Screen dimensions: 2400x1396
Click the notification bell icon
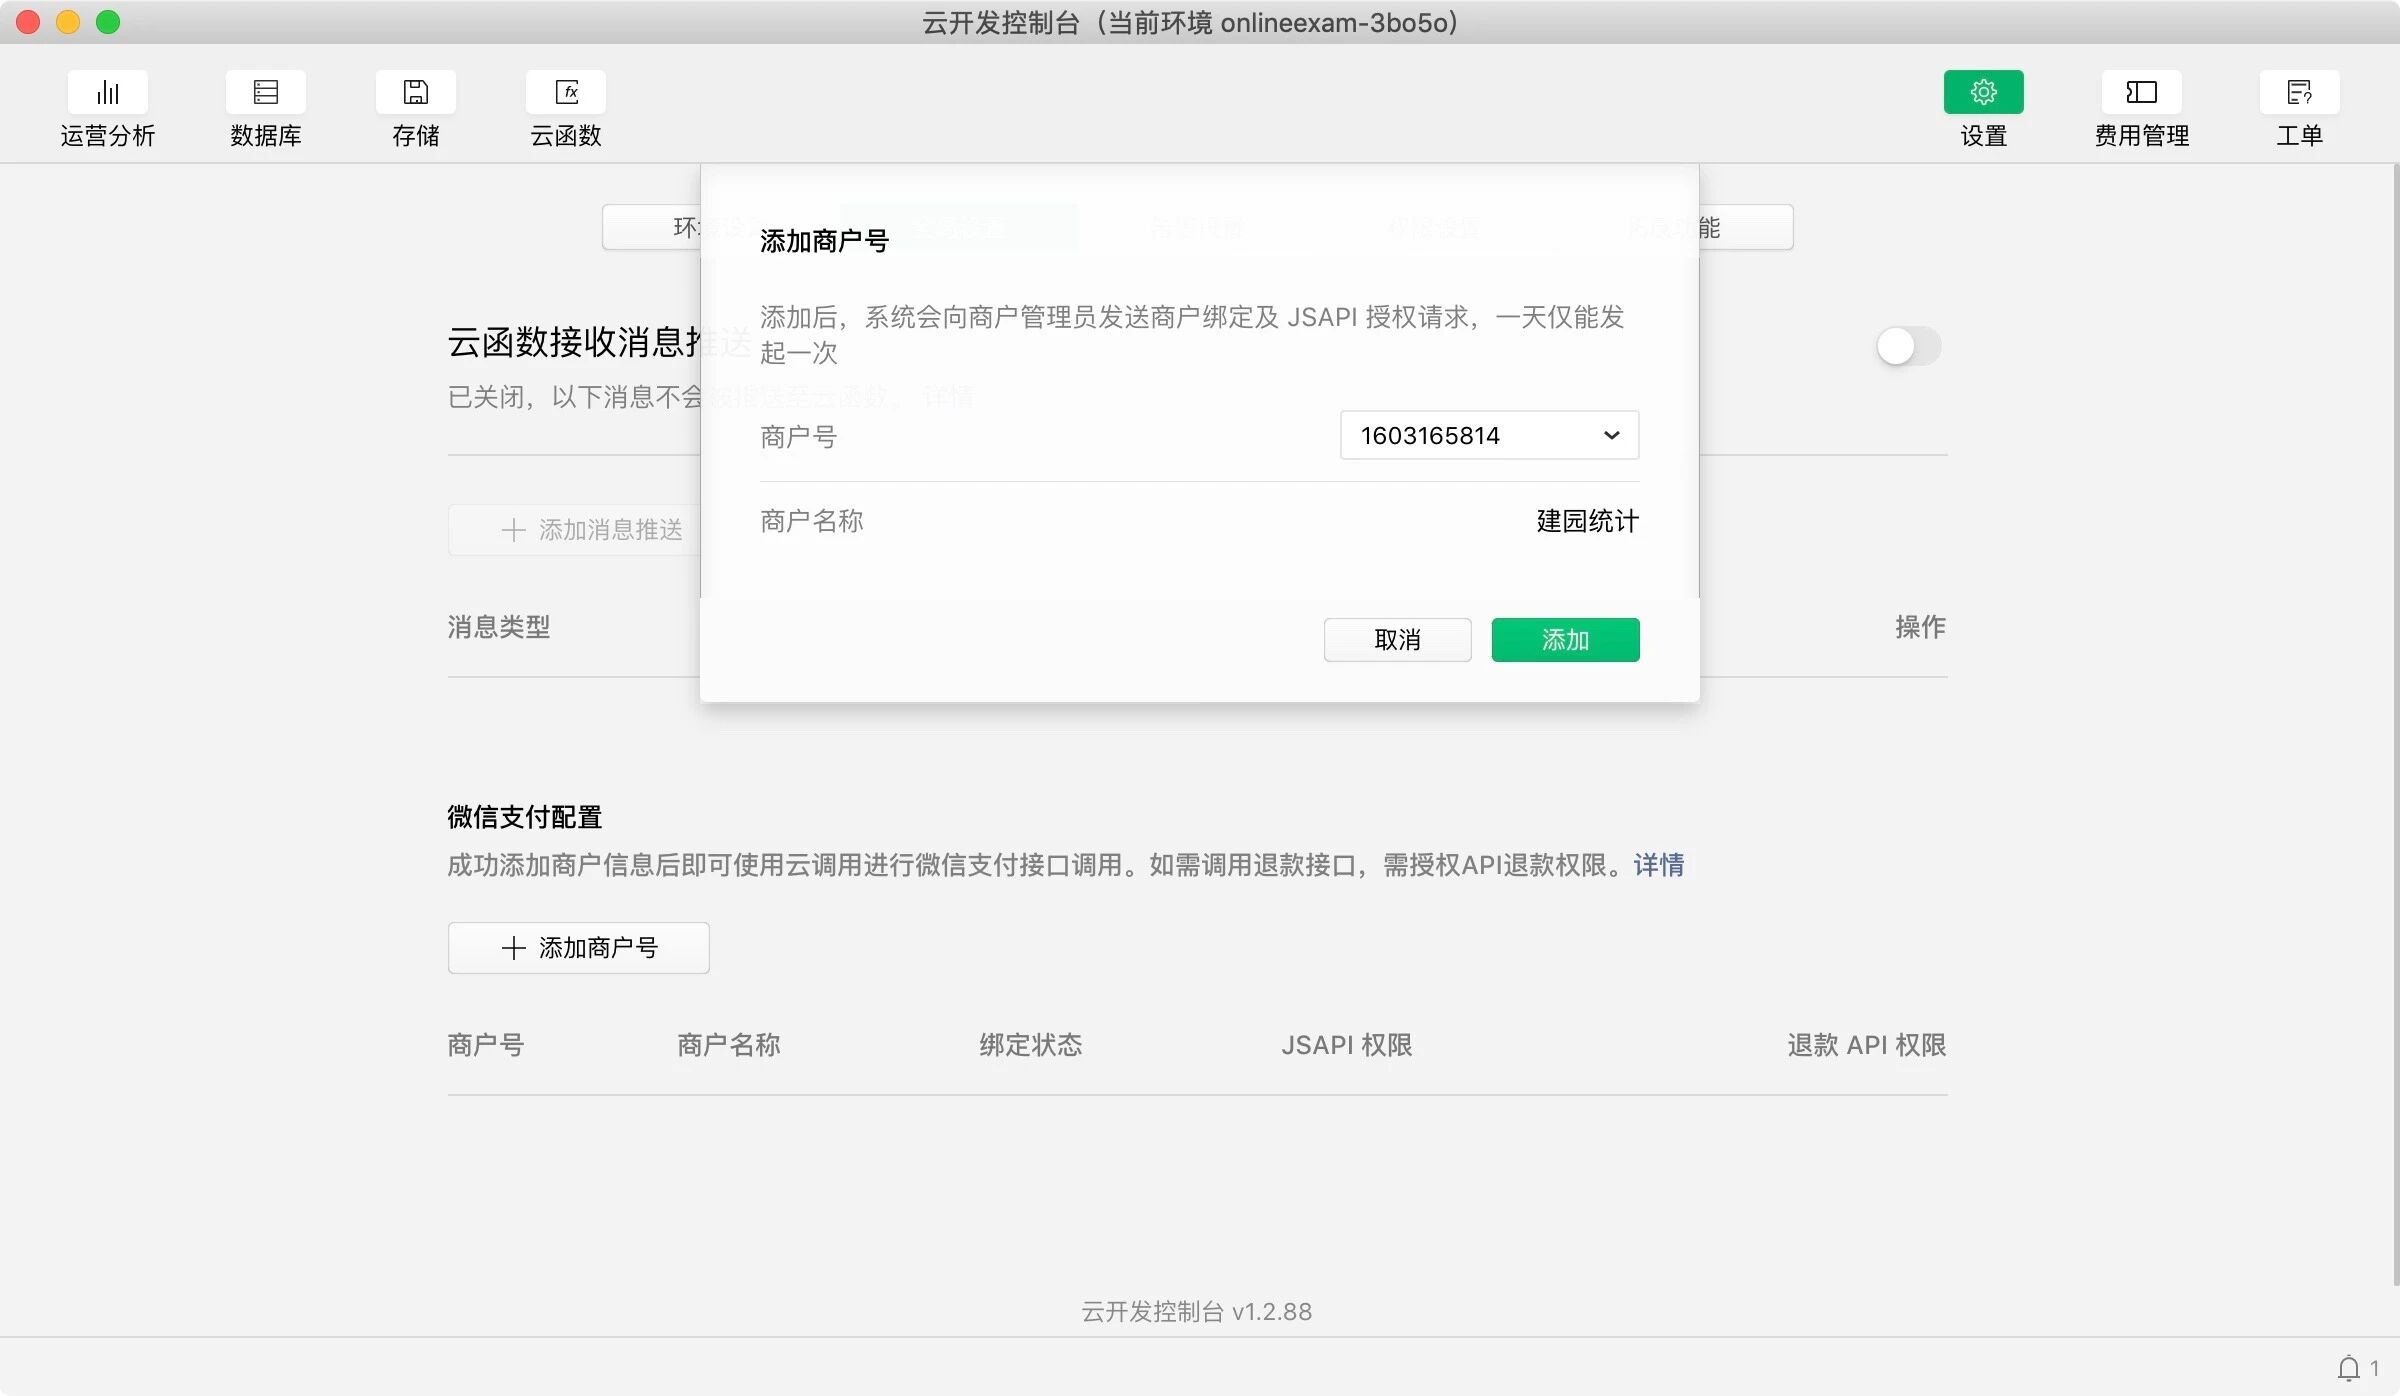tap(2348, 1367)
